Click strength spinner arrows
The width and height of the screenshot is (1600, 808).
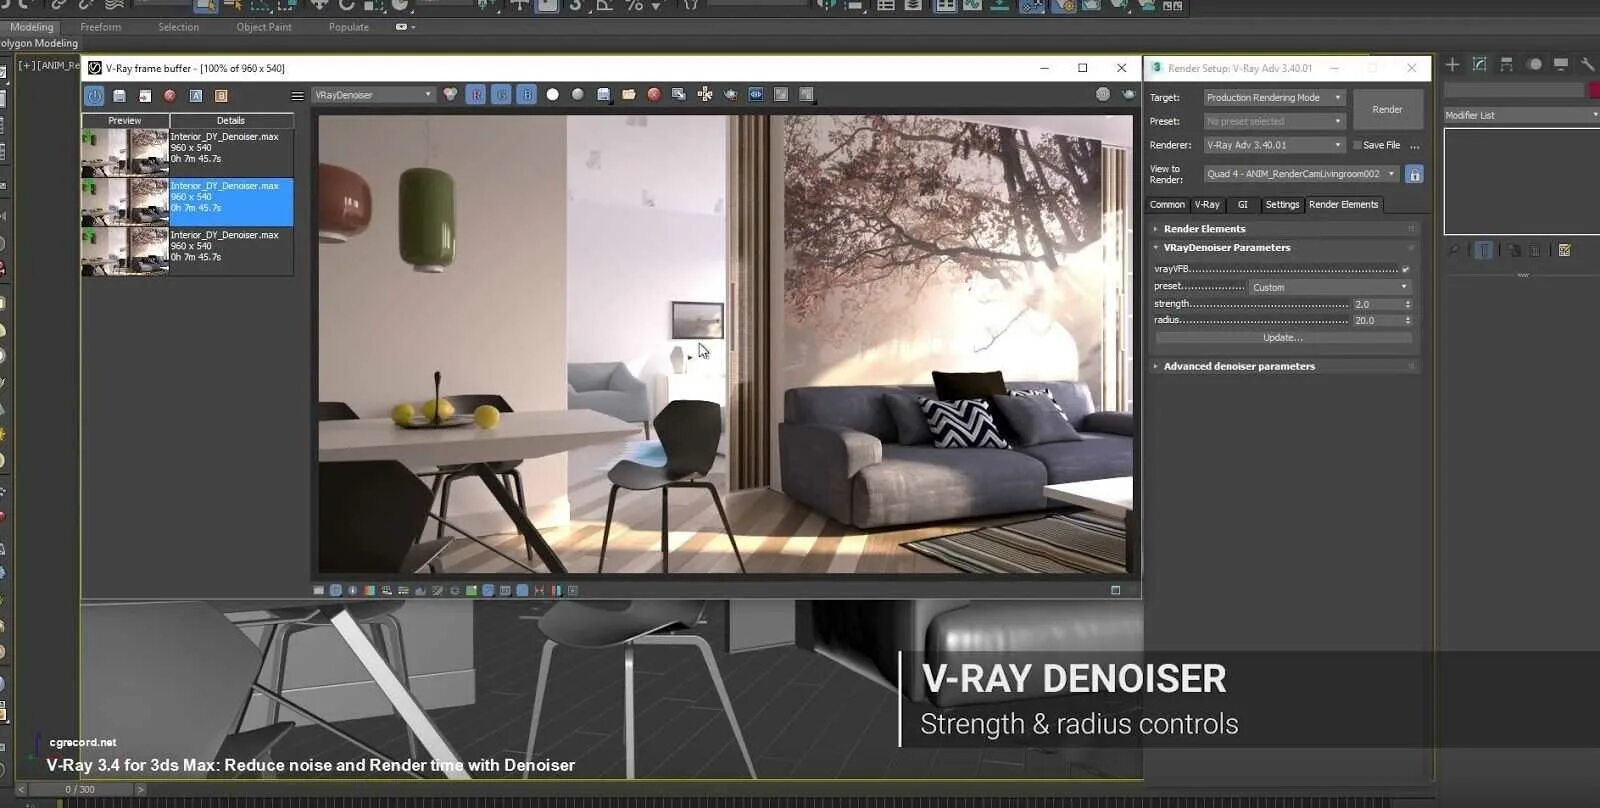click(1407, 304)
